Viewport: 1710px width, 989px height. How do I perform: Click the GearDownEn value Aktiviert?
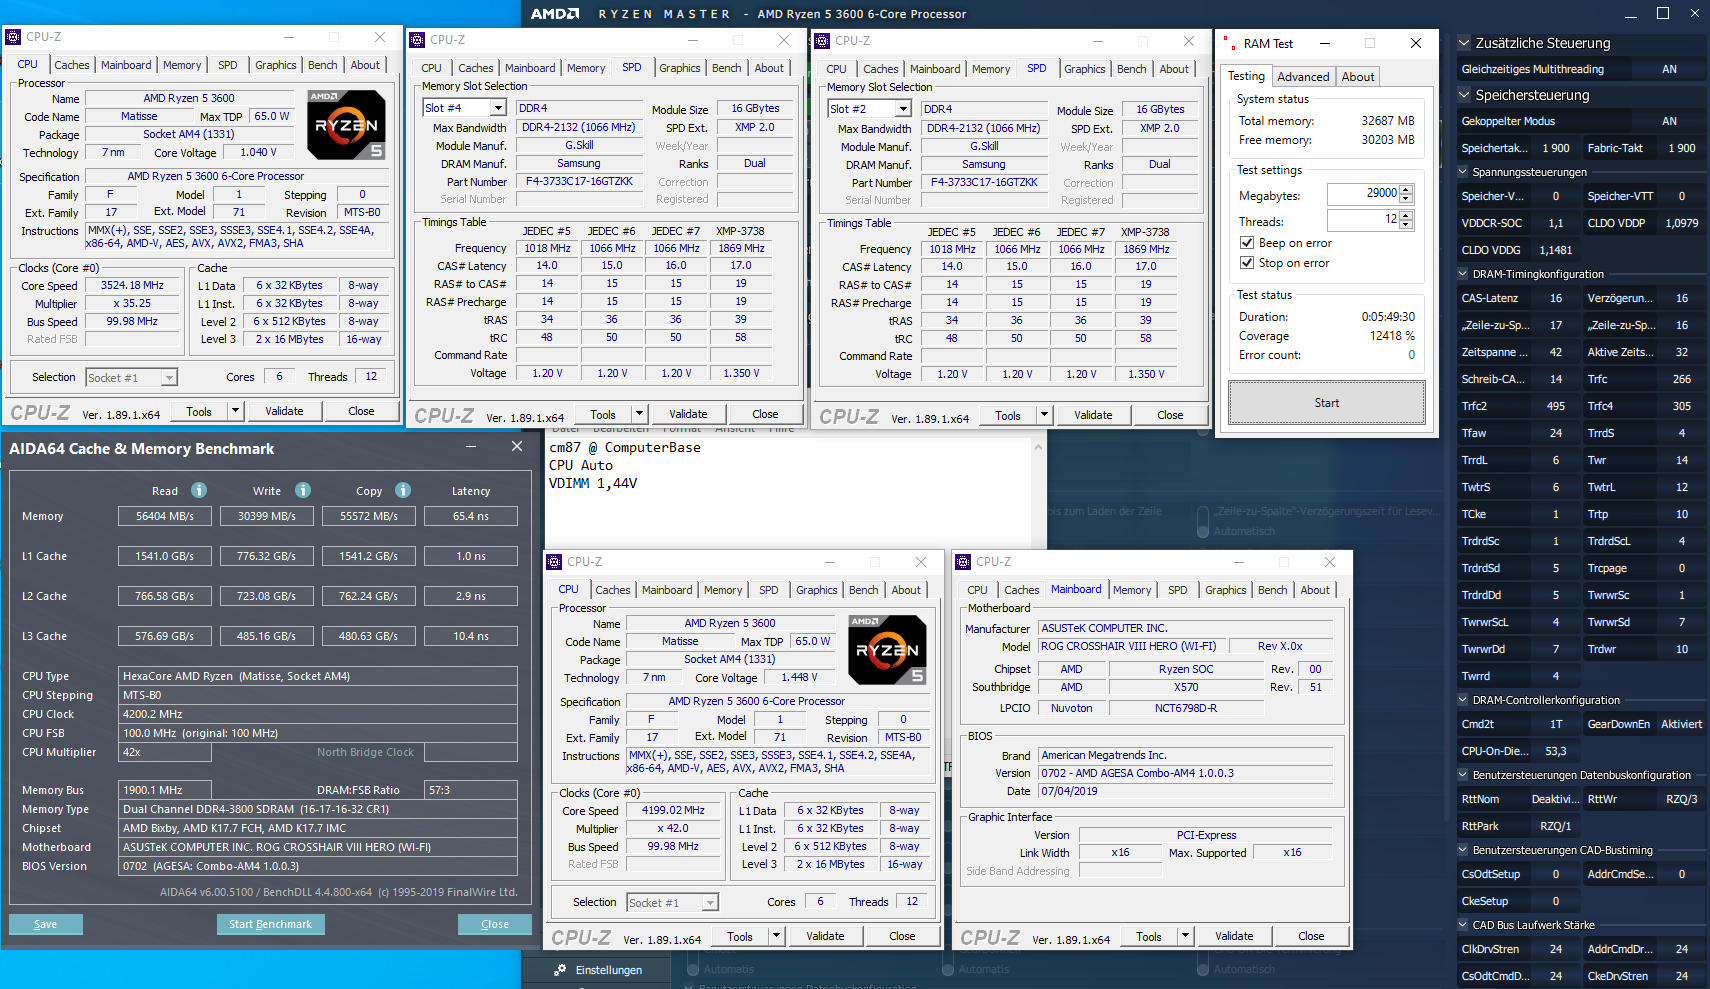tap(1681, 724)
